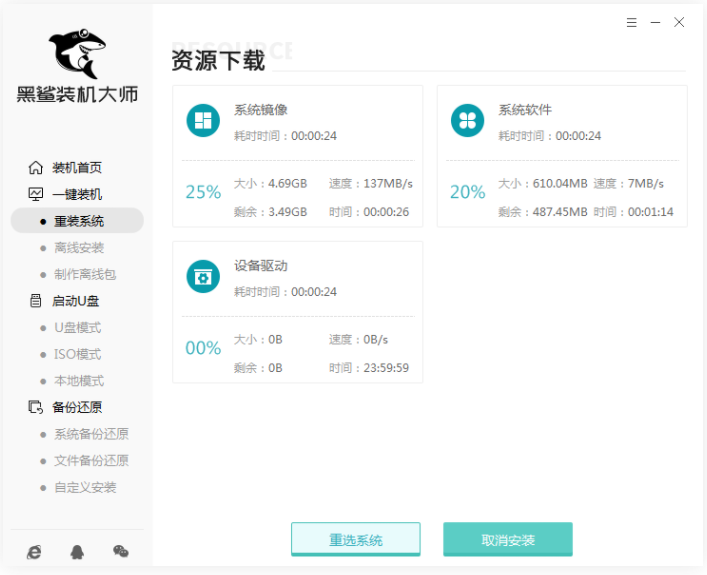Switch to ISO模式
The height and width of the screenshot is (575, 707).
tap(77, 354)
